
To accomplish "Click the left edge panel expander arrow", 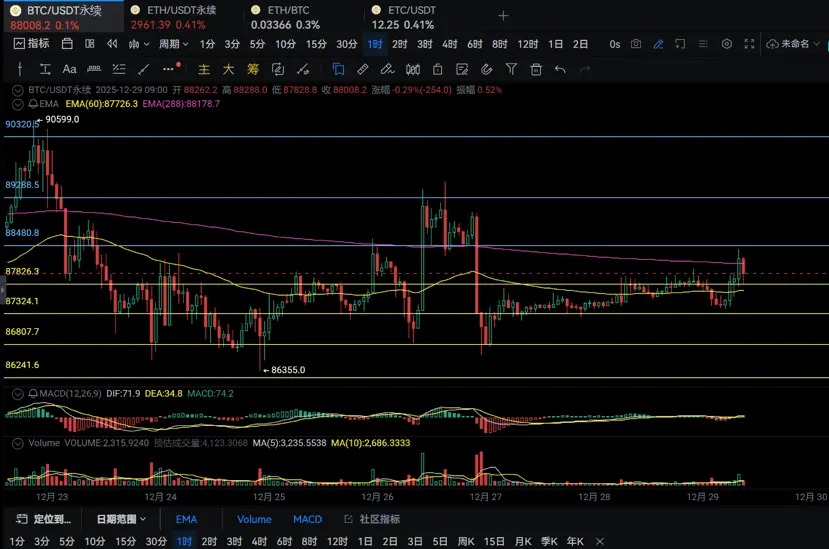I will [x=2, y=290].
